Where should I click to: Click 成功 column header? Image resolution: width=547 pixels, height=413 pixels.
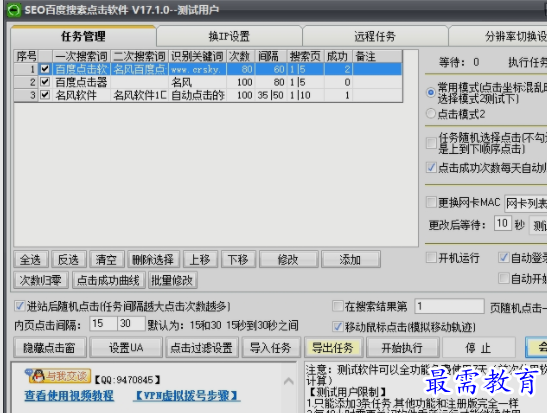(338, 56)
